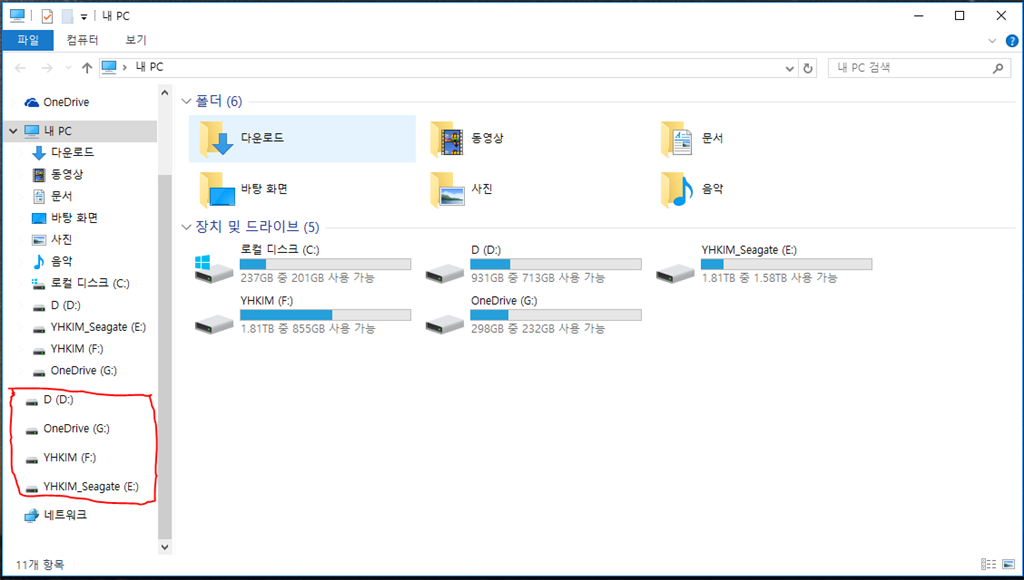Click the 내 PC breadcrumb in address bar
The width and height of the screenshot is (1024, 580).
(x=150, y=67)
